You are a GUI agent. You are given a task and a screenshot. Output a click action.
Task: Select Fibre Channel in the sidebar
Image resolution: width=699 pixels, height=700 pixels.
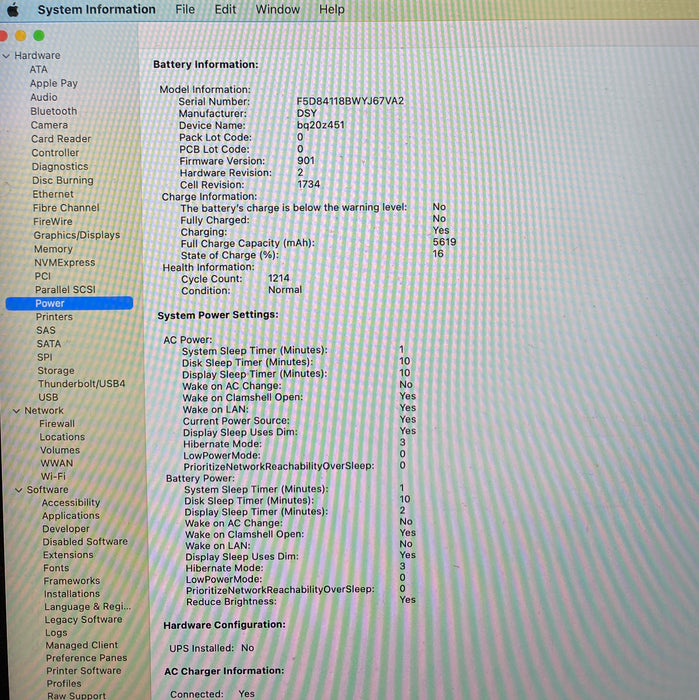coord(66,208)
